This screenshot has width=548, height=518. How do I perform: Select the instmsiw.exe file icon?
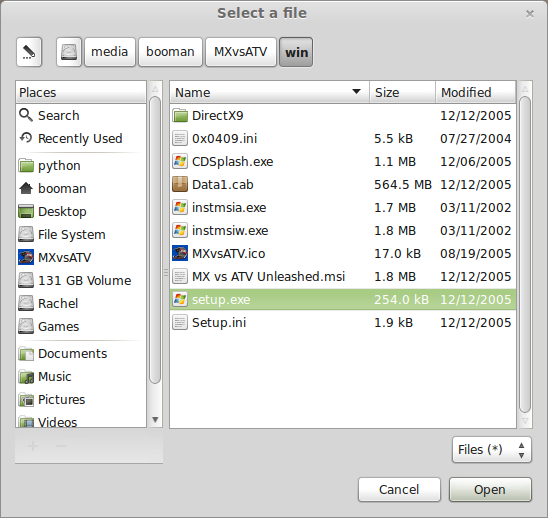coord(180,230)
